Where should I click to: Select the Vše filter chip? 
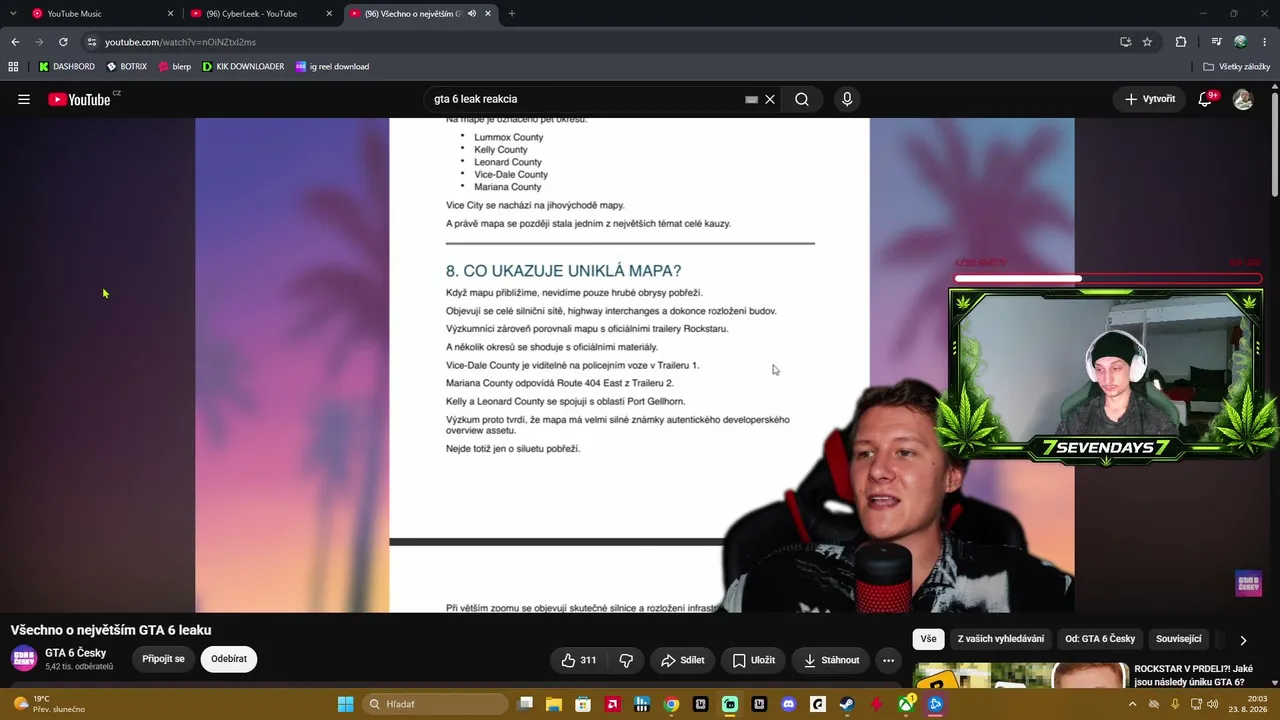tap(928, 639)
